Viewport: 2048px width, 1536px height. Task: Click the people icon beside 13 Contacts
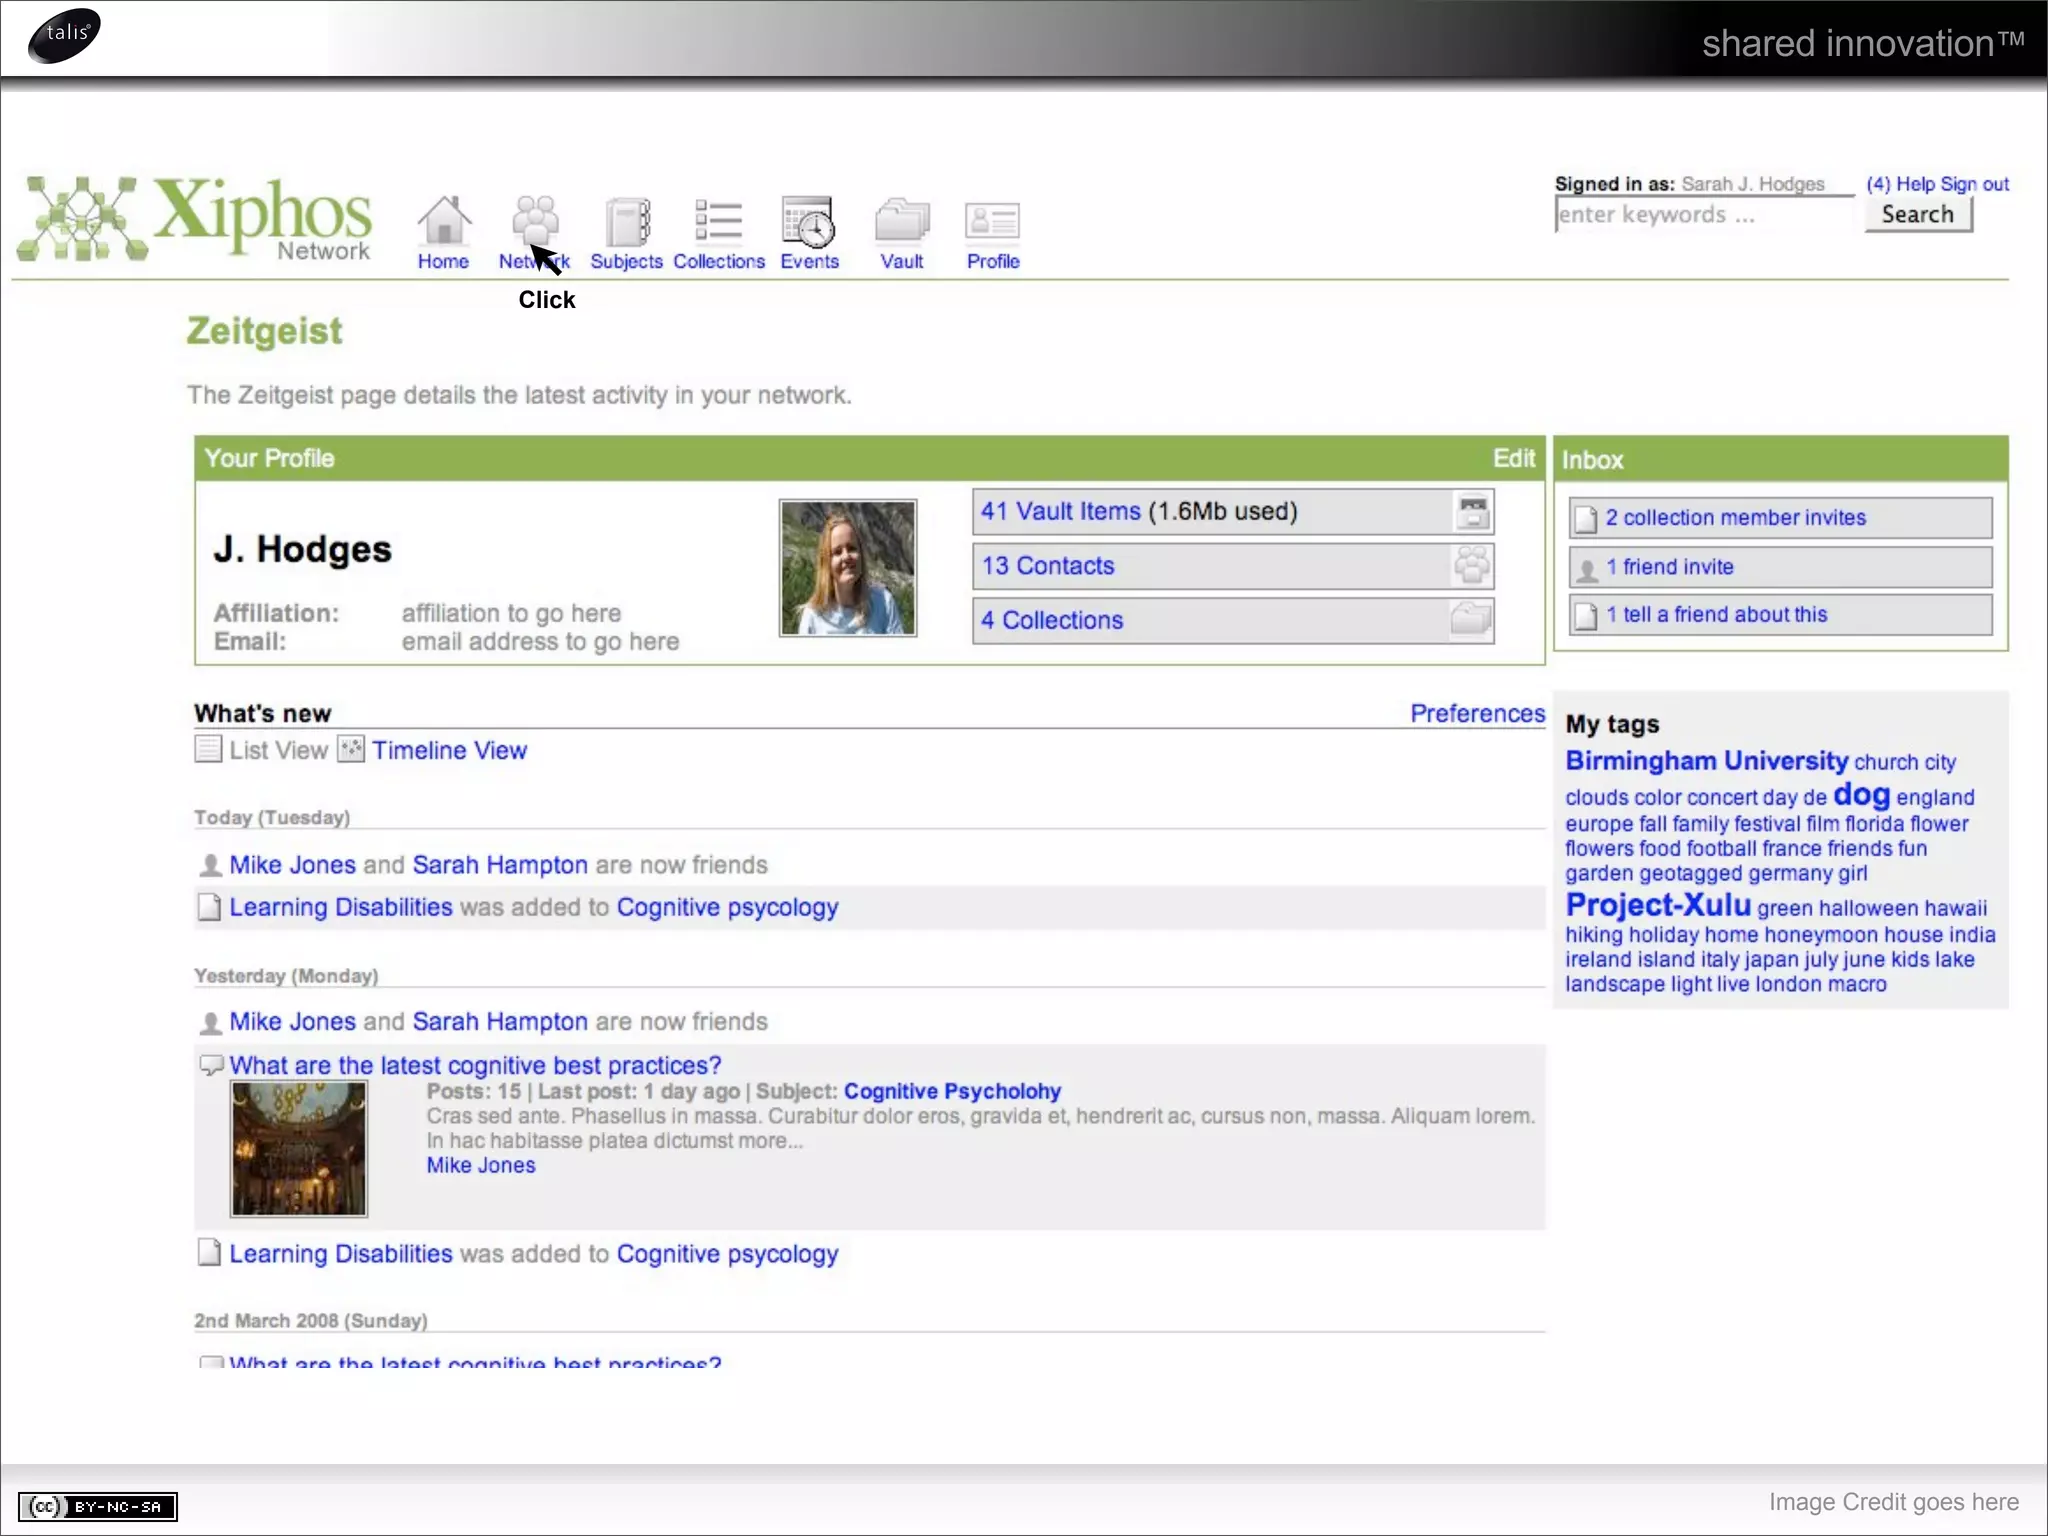1472,566
